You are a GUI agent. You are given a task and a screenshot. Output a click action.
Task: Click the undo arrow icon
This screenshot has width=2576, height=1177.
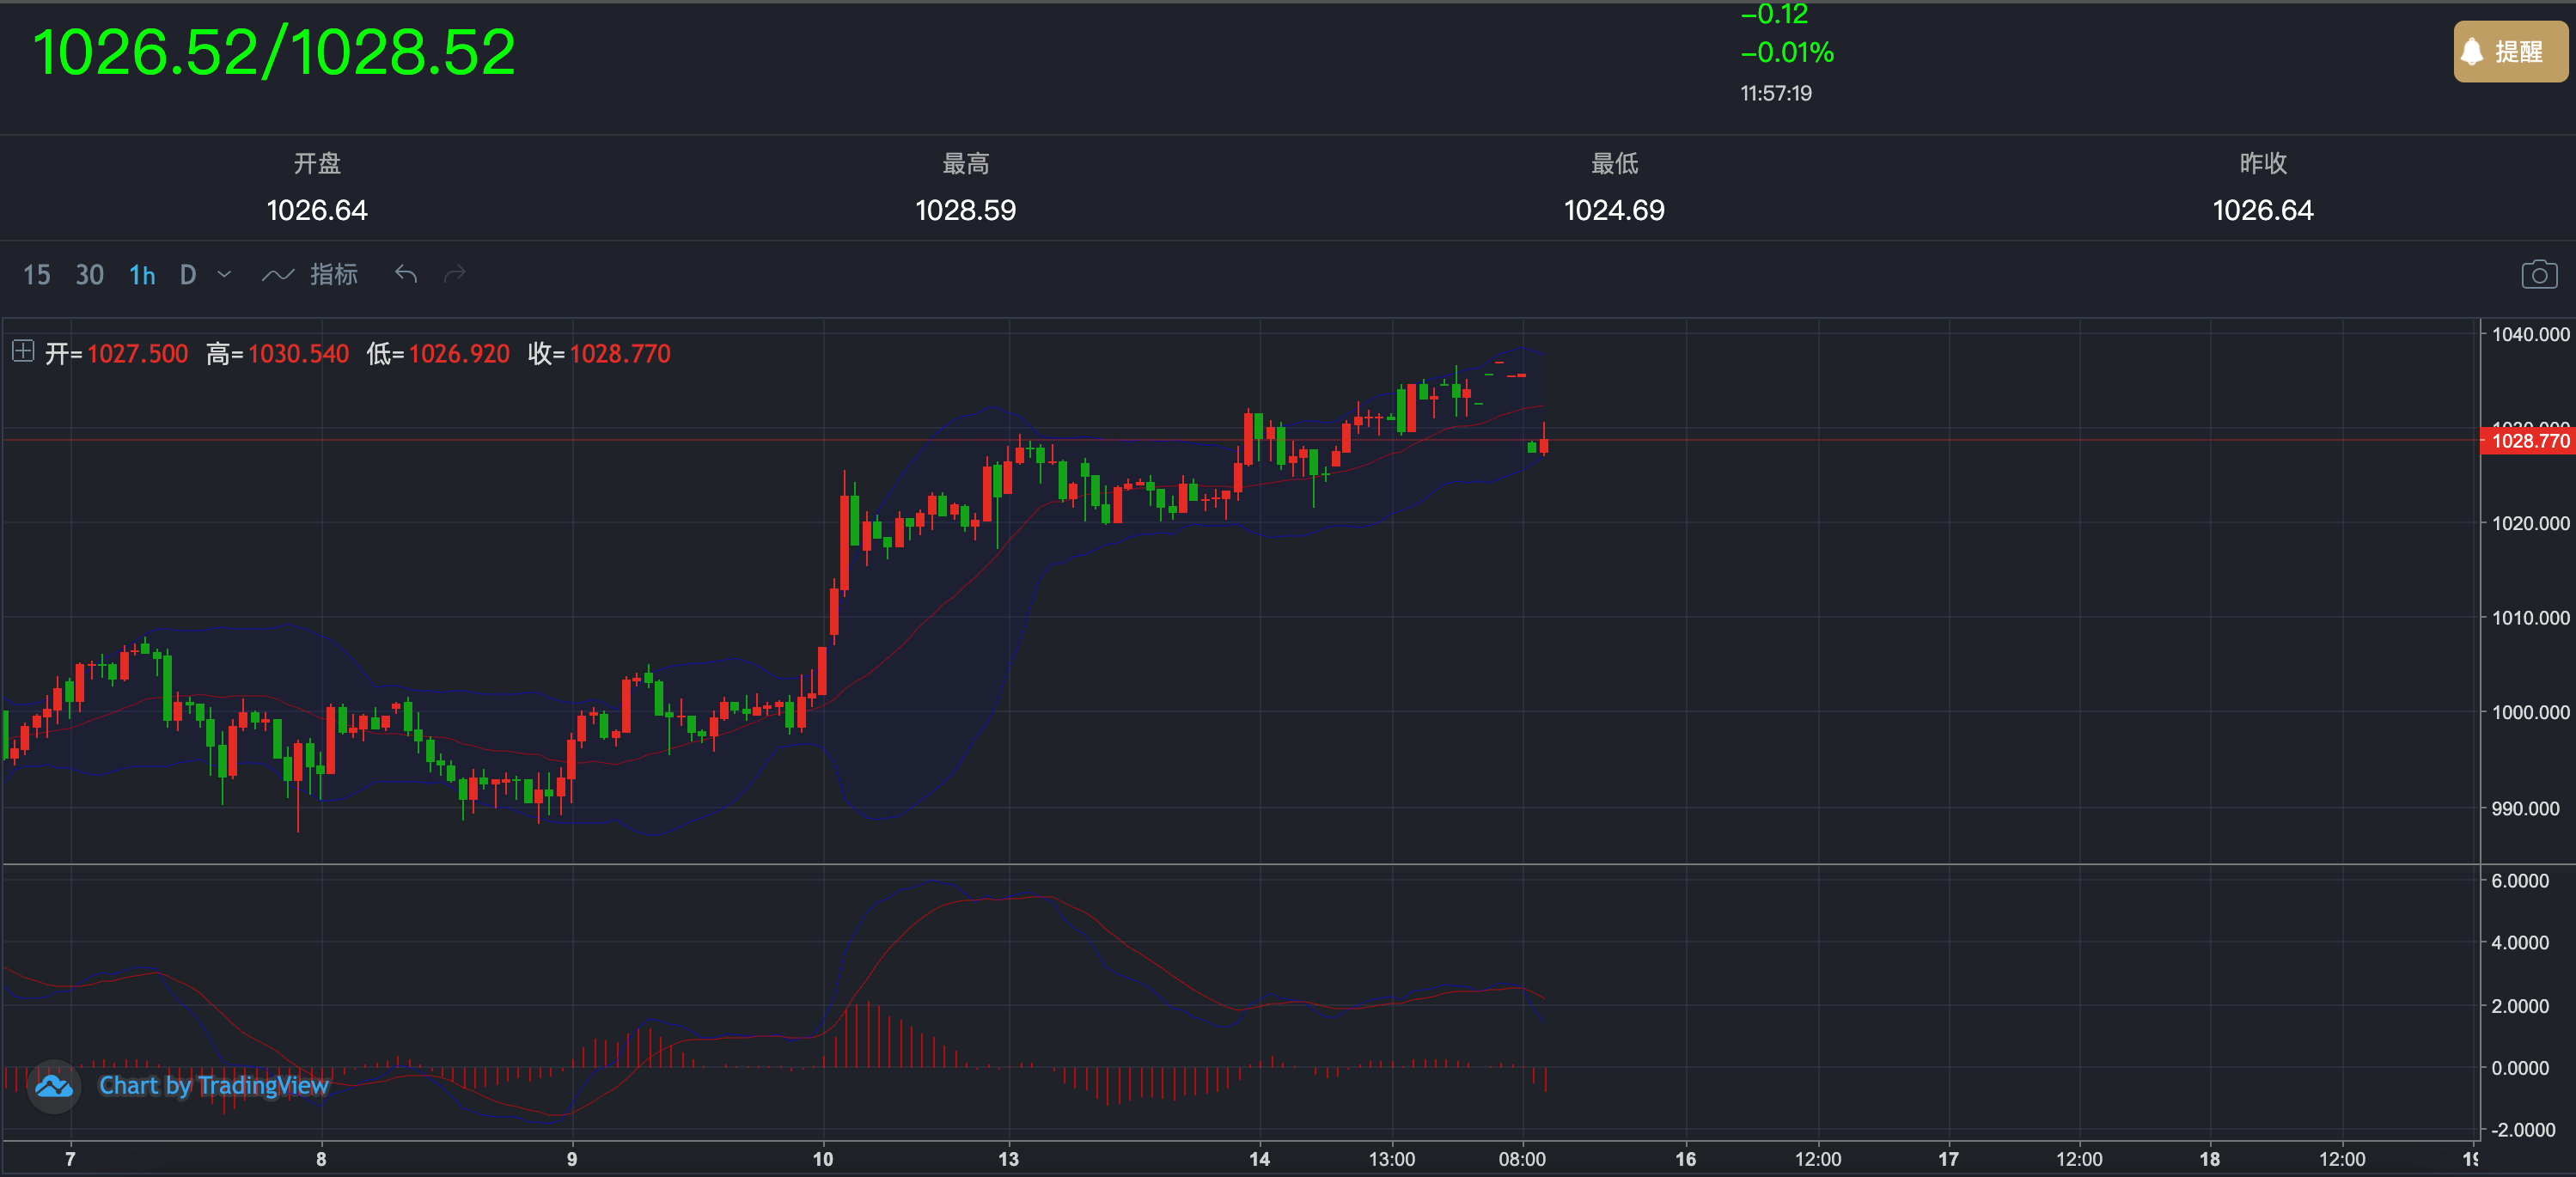coord(405,274)
